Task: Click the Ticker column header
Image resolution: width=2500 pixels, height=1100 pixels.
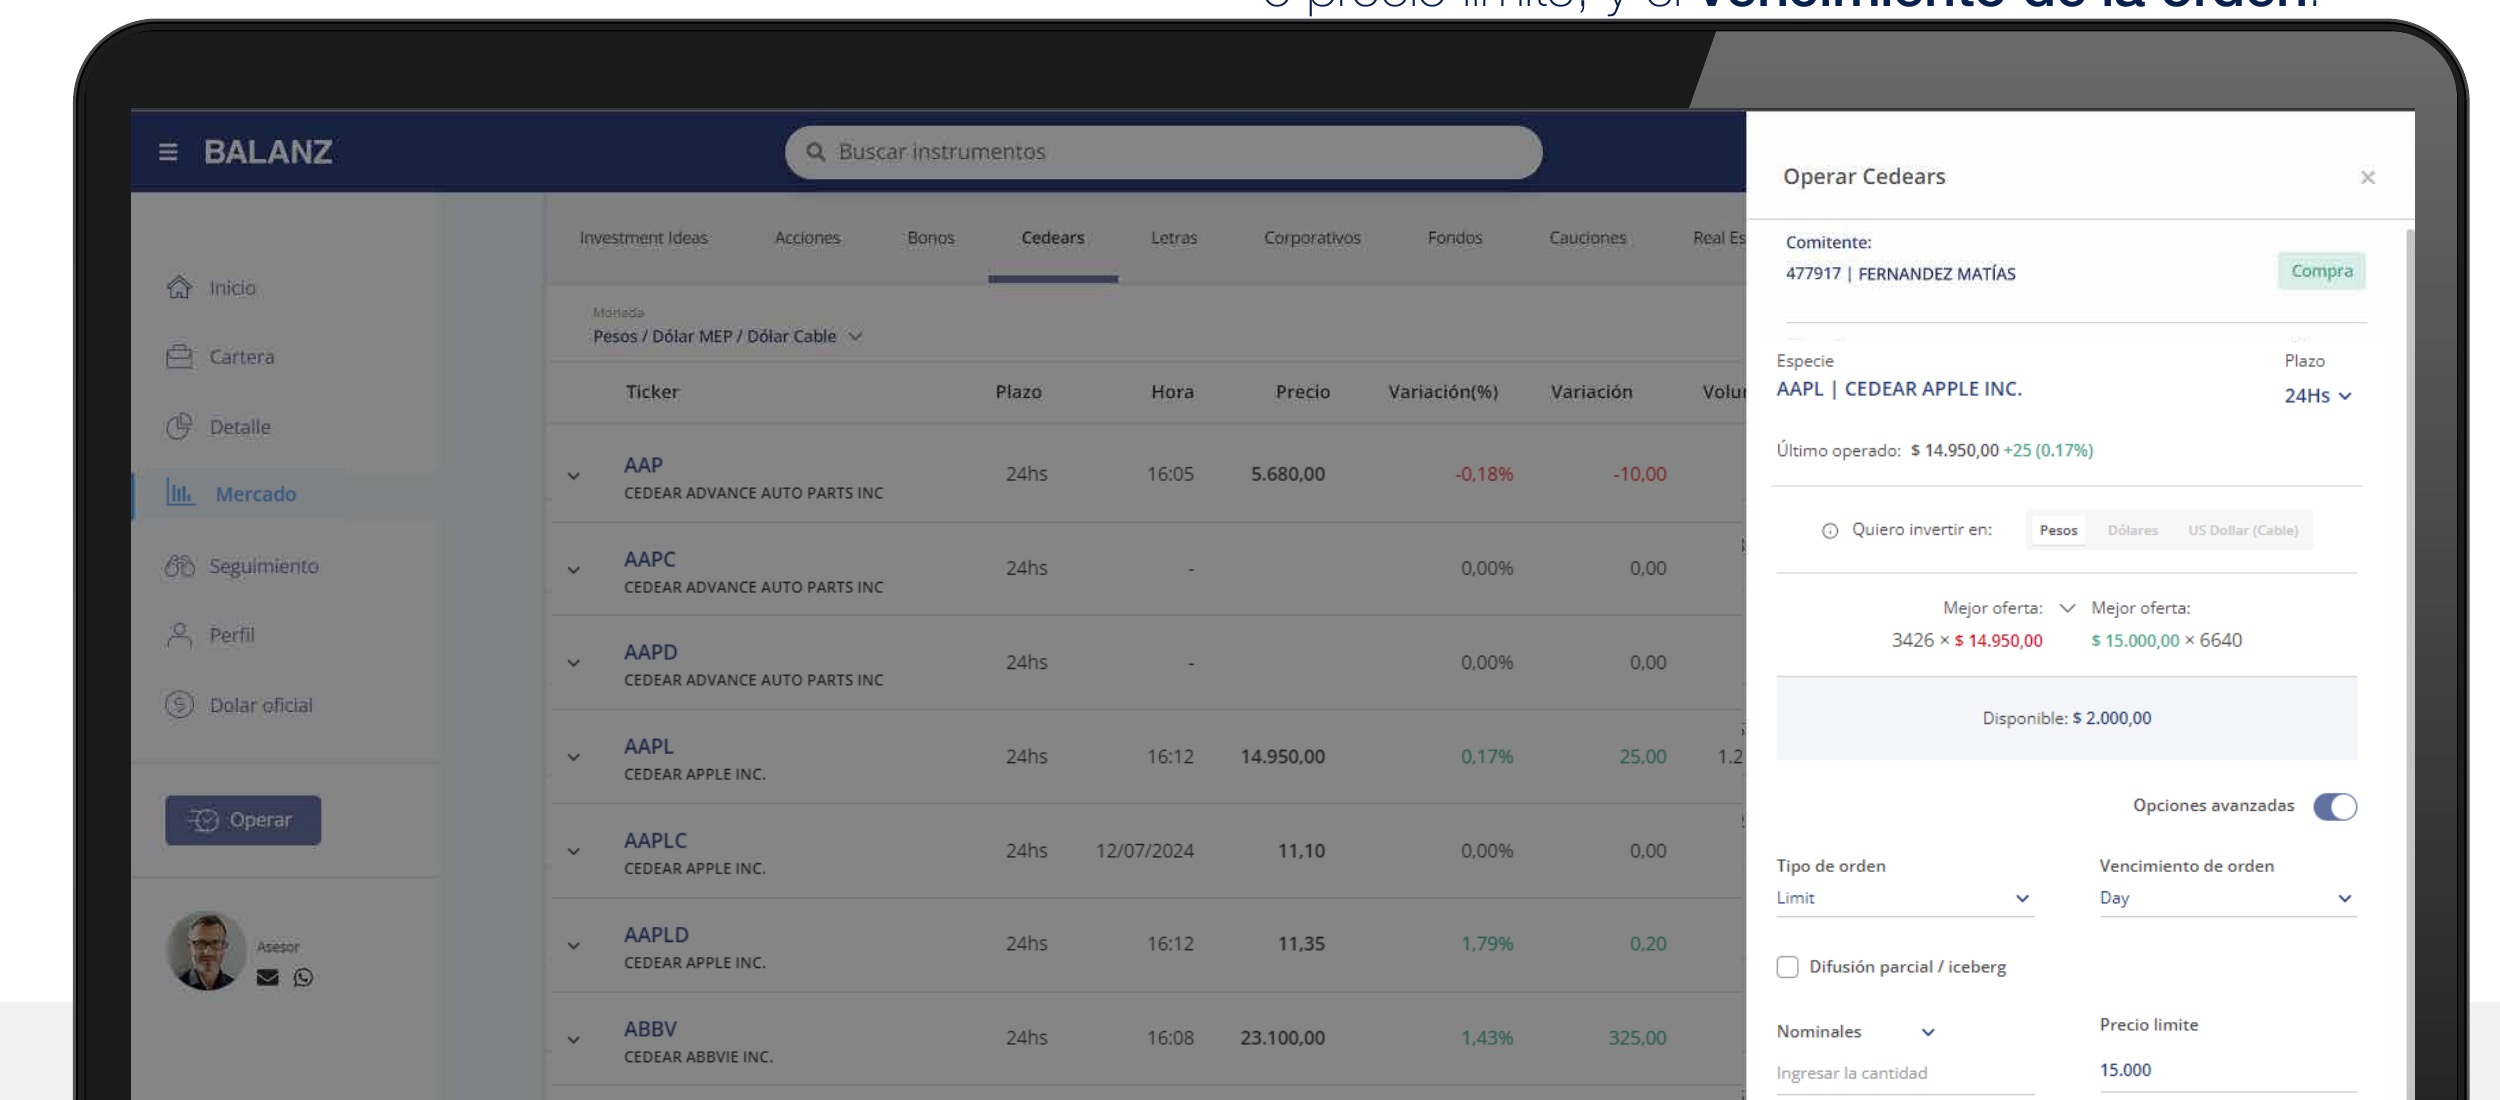Action: click(652, 392)
